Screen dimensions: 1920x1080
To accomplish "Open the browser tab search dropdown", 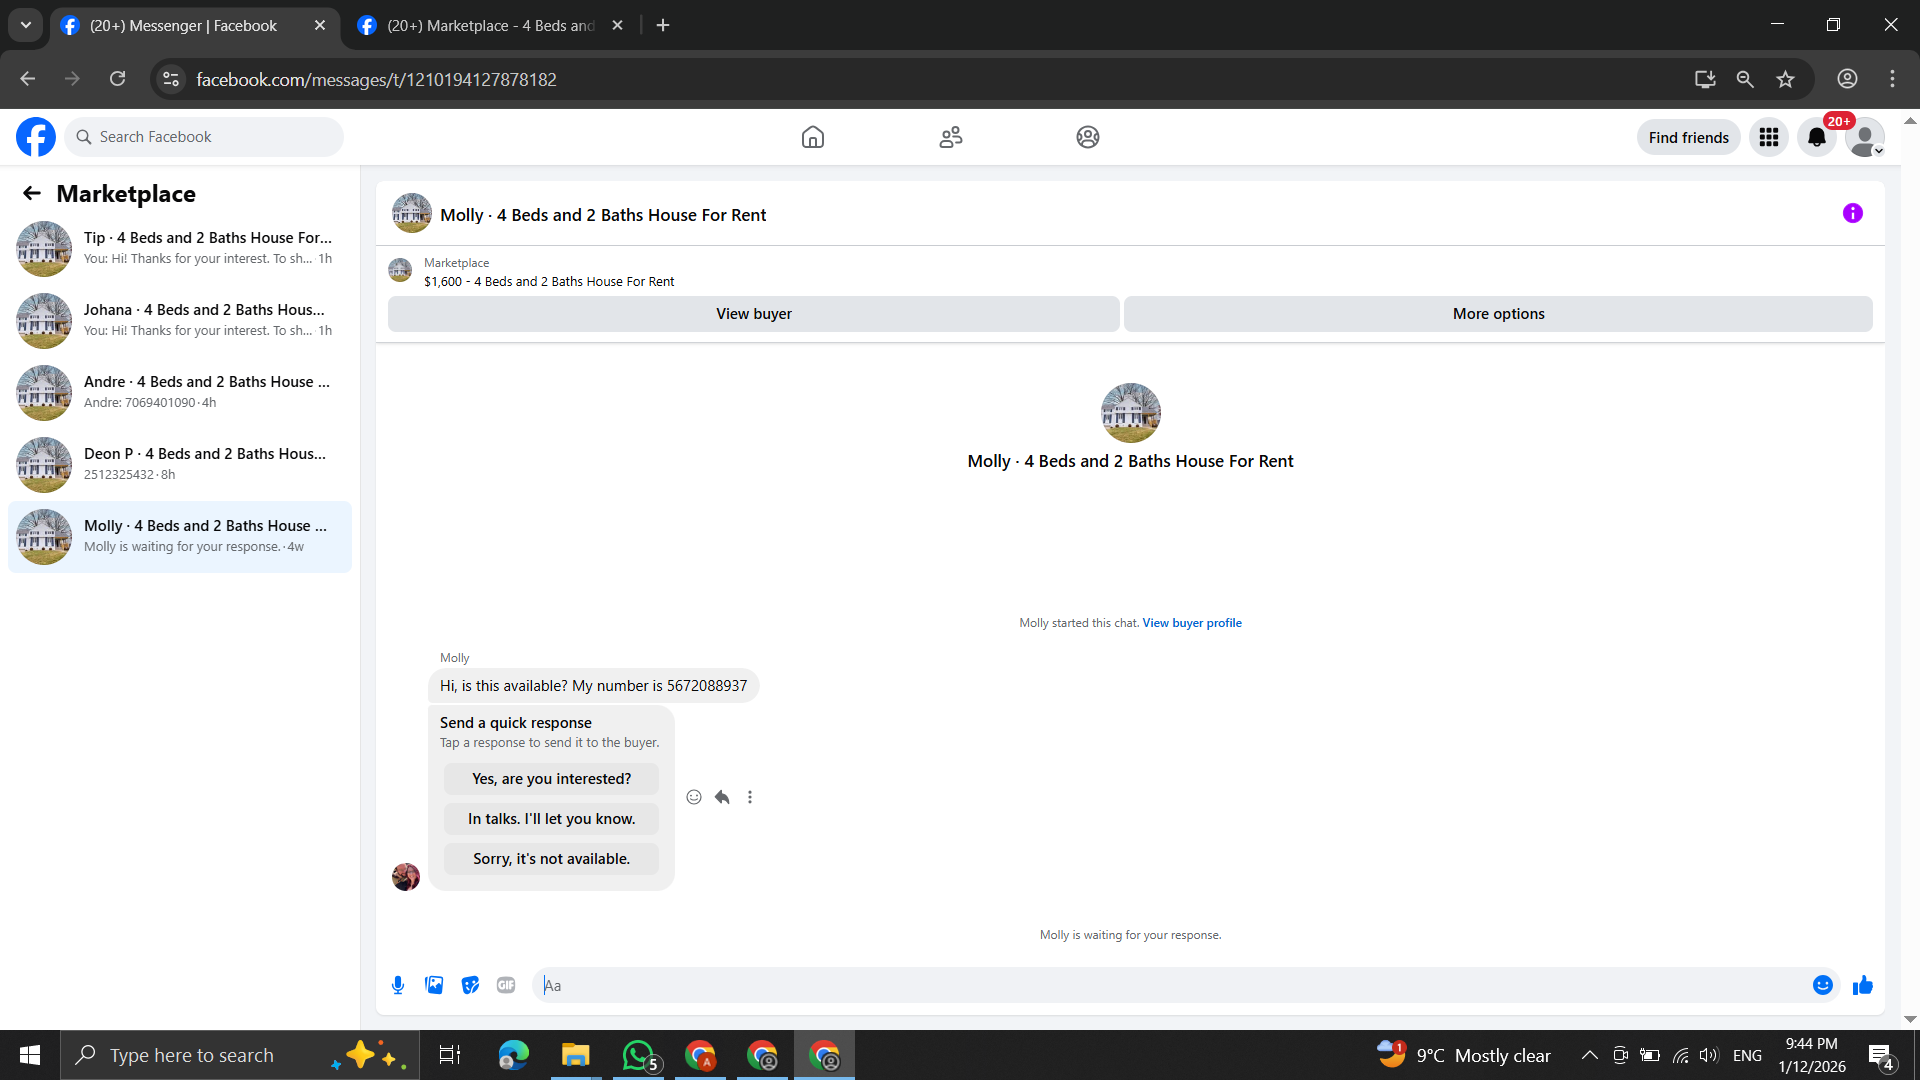I will 26,25.
